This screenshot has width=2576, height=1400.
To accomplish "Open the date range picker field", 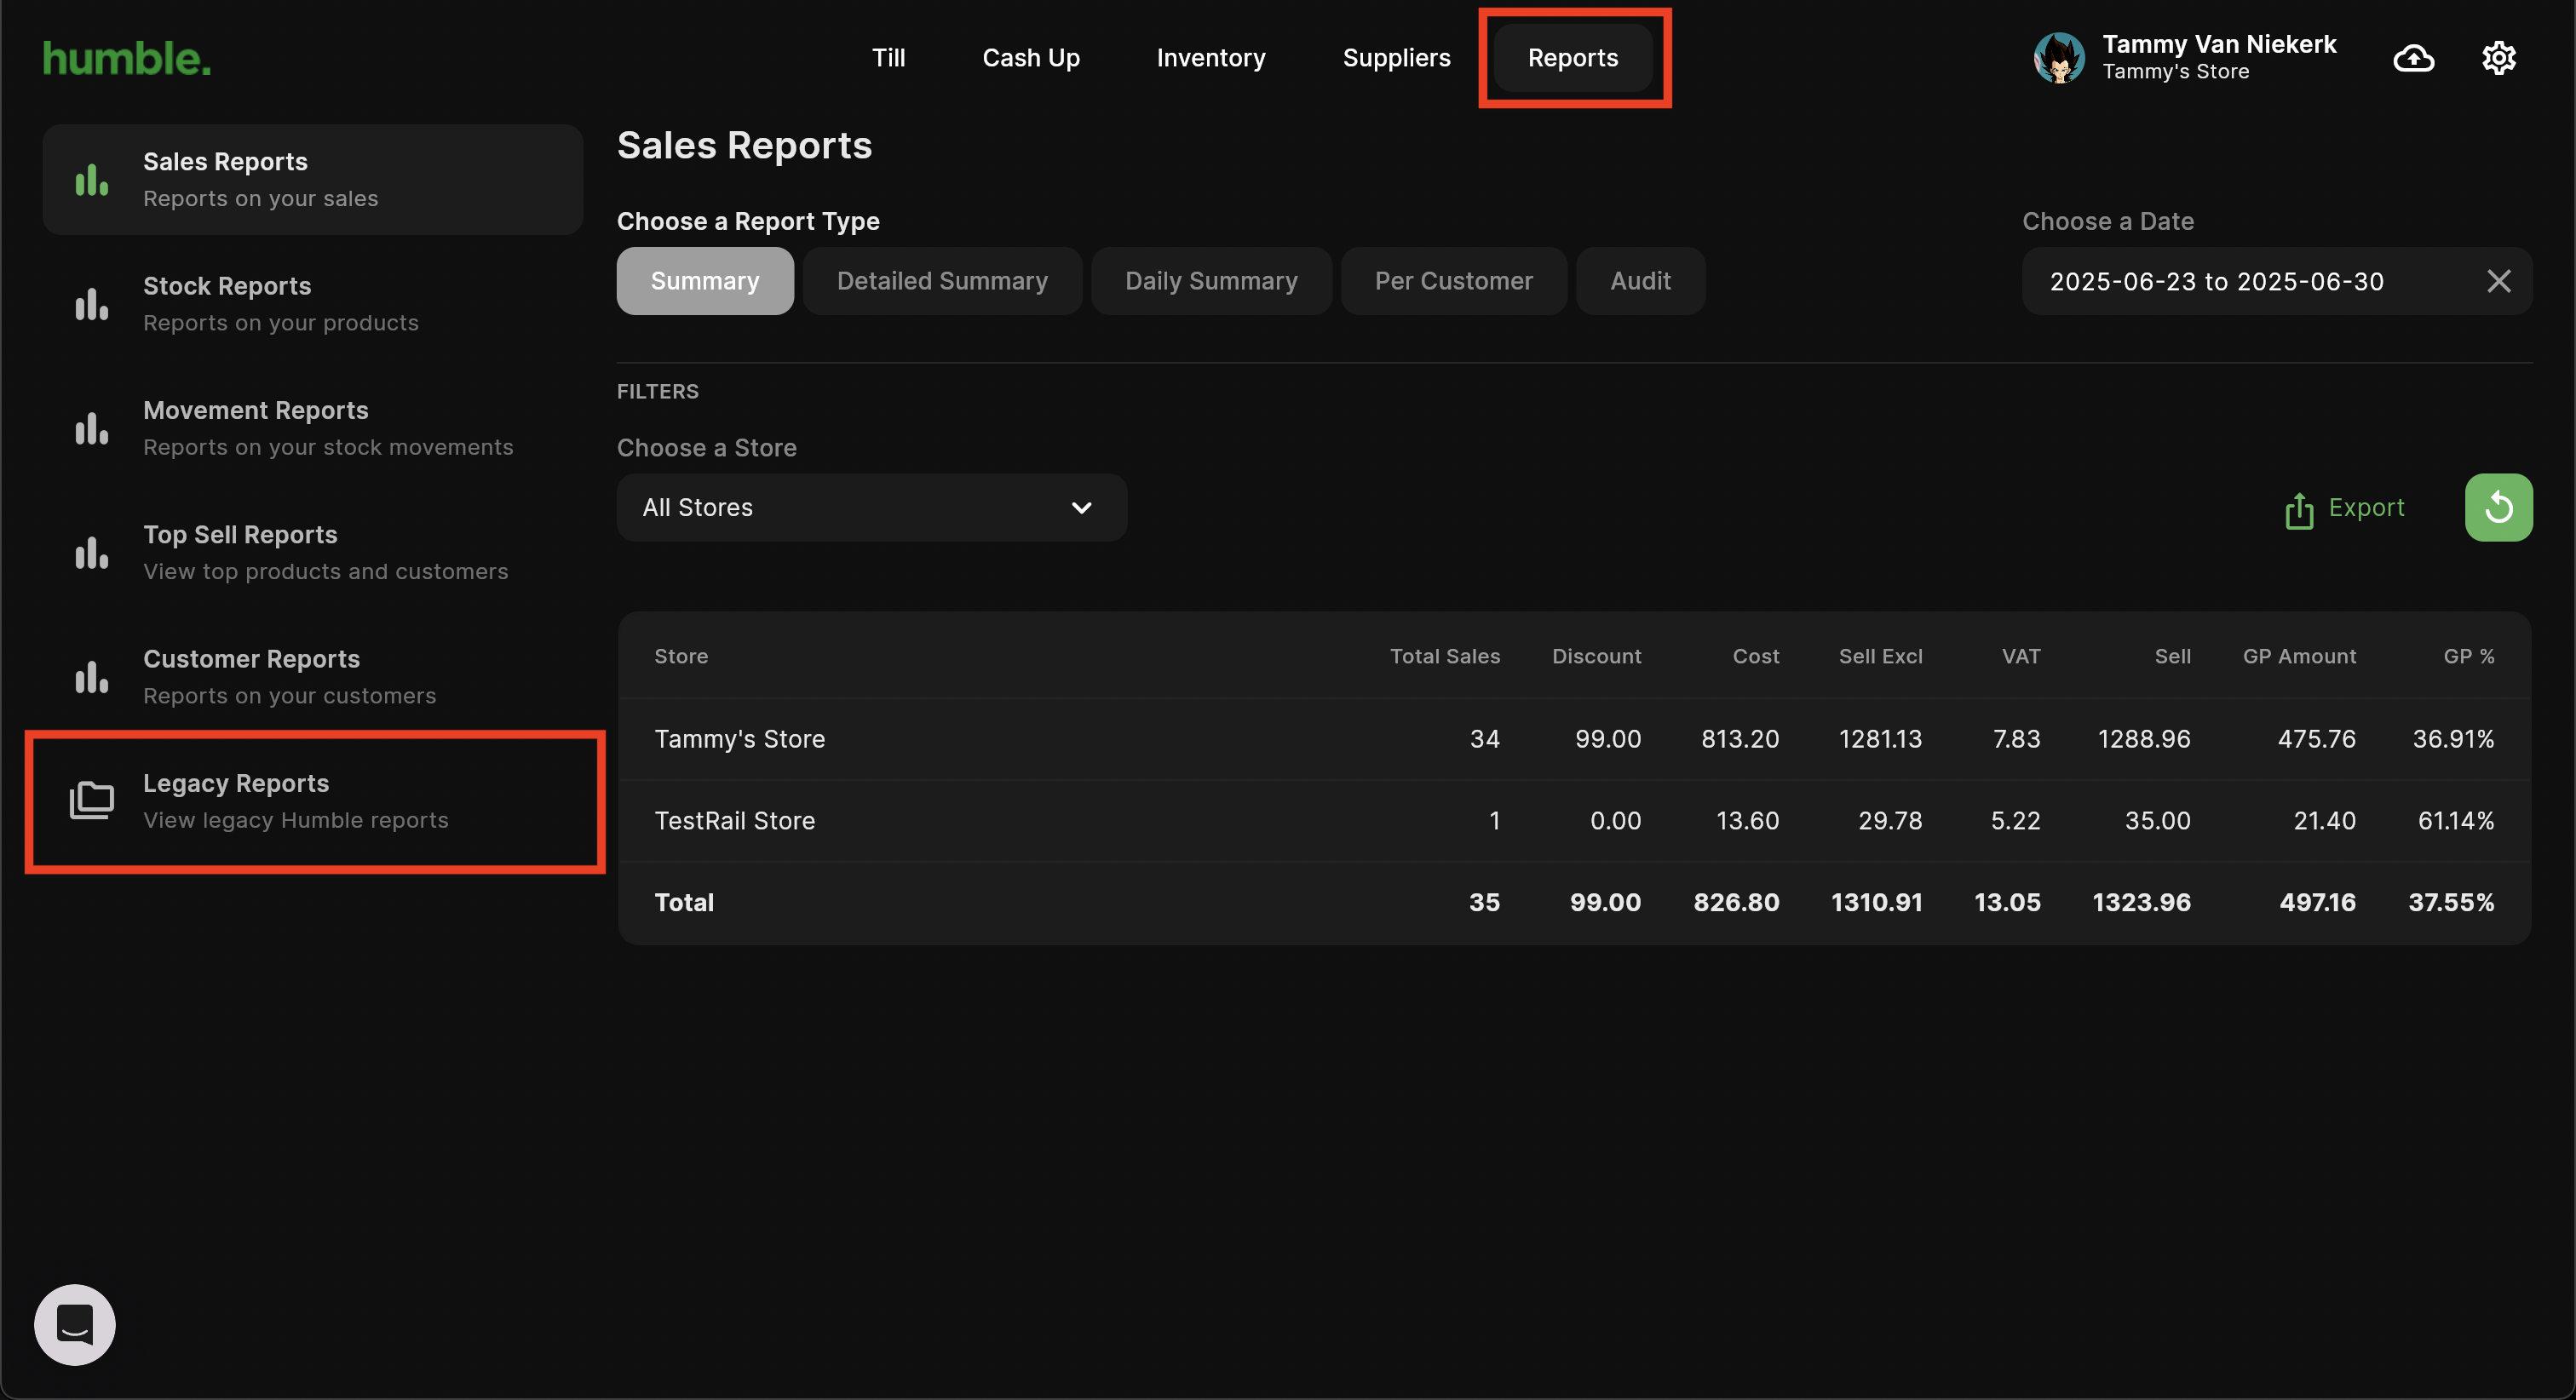I will click(2277, 281).
